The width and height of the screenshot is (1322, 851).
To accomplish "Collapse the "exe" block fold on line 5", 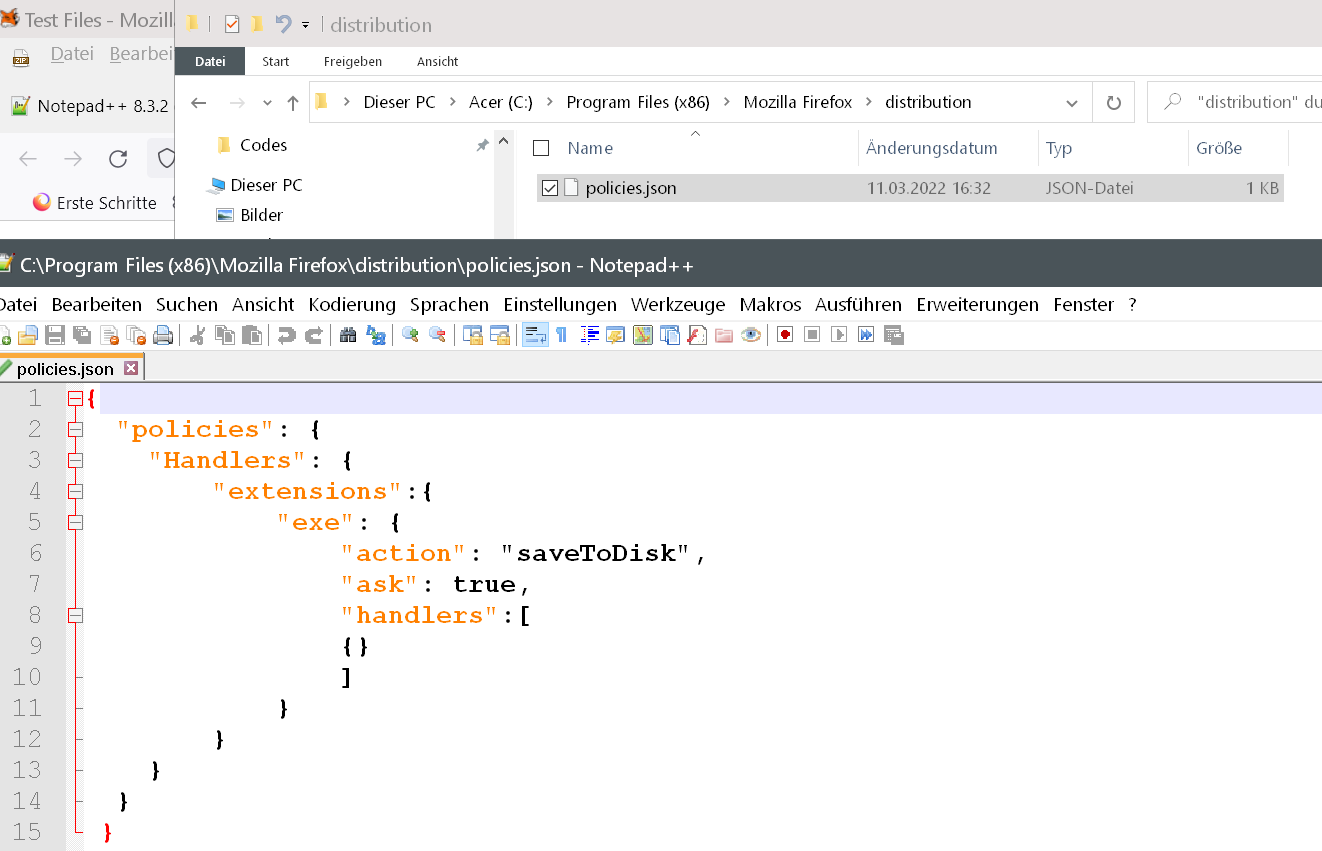I will coord(75,522).
